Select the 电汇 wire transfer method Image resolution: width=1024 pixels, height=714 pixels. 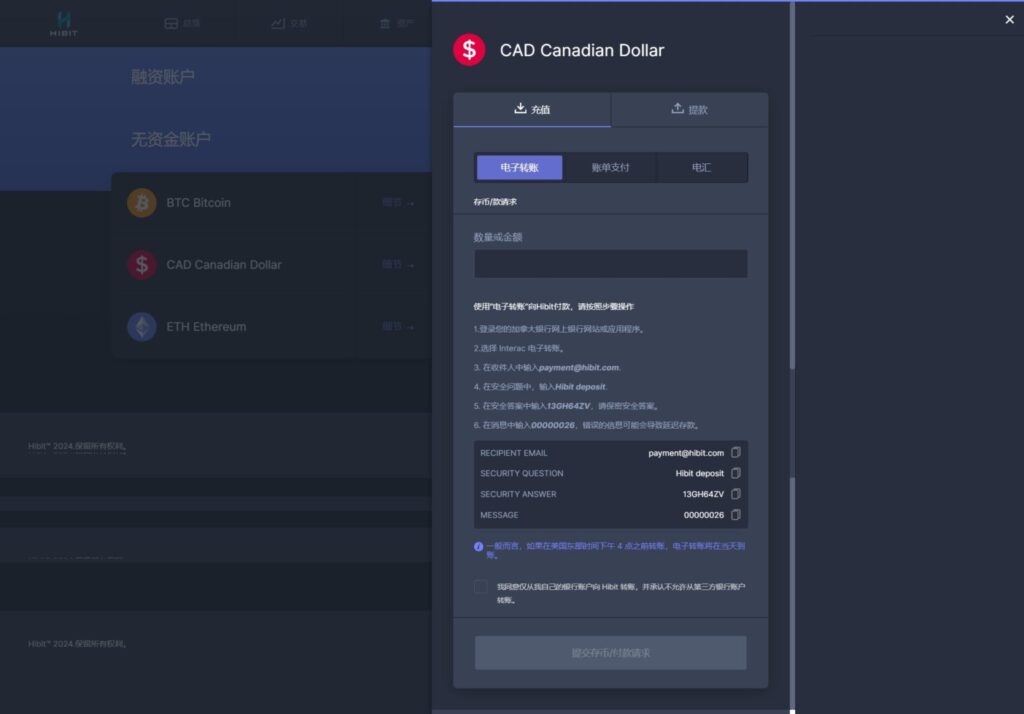[x=701, y=167]
